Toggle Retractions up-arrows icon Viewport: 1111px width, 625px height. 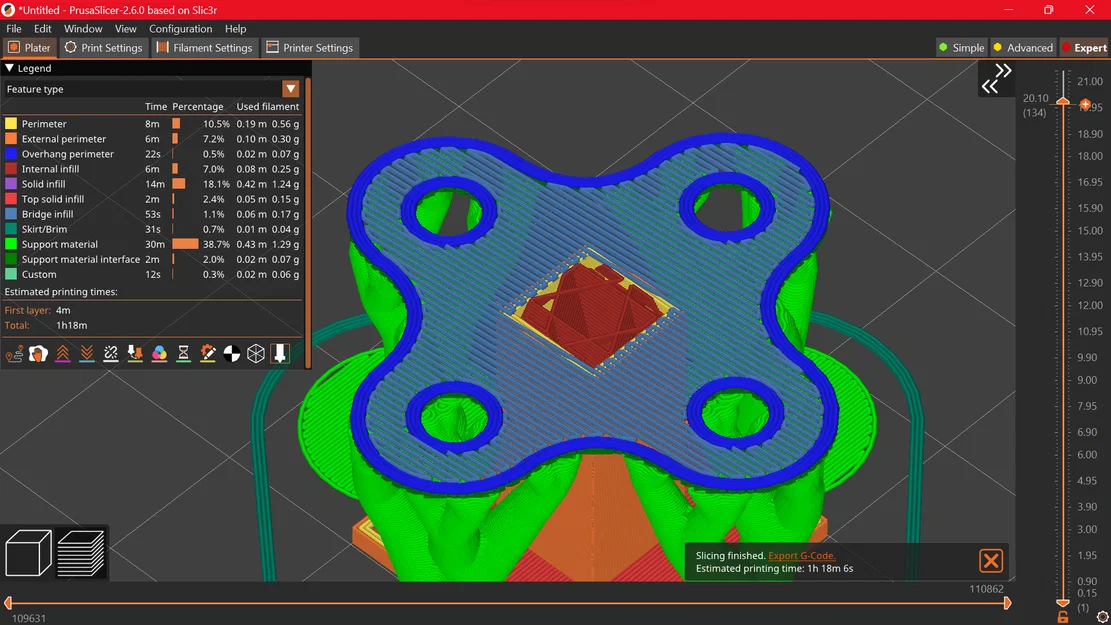pos(62,354)
